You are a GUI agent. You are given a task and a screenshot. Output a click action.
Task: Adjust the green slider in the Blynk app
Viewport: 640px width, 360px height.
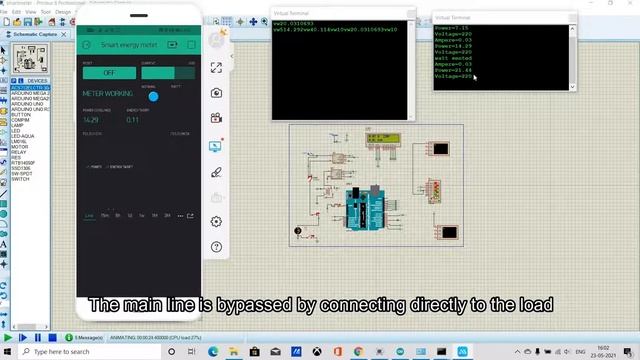click(x=168, y=73)
